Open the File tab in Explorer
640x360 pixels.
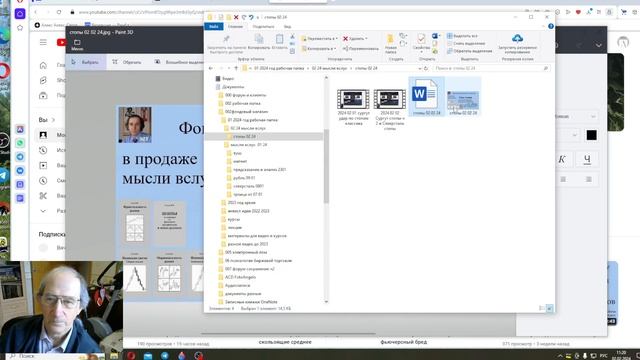coord(213,27)
